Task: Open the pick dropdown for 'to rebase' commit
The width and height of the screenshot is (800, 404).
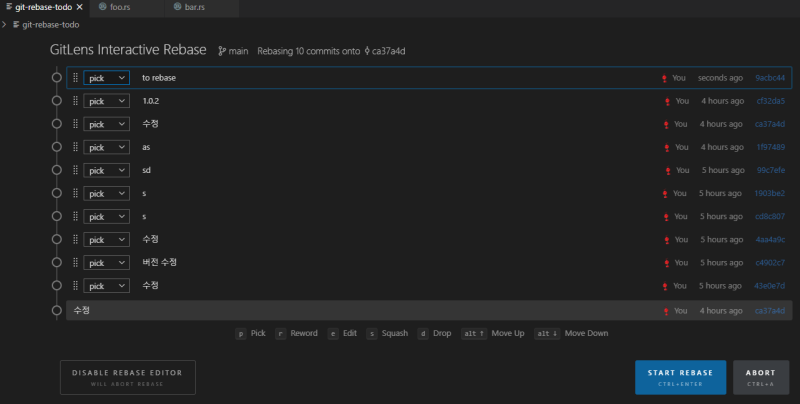Action: (x=106, y=78)
